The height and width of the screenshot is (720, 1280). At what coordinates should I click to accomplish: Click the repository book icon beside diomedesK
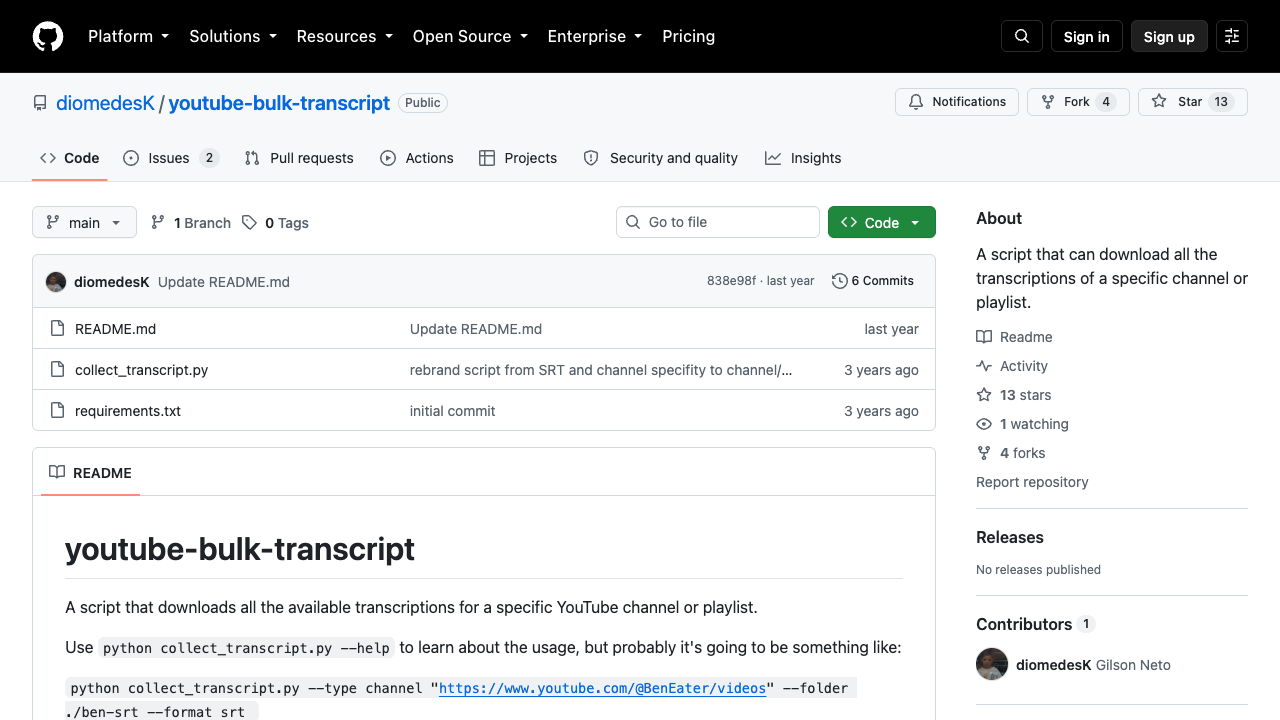(40, 103)
